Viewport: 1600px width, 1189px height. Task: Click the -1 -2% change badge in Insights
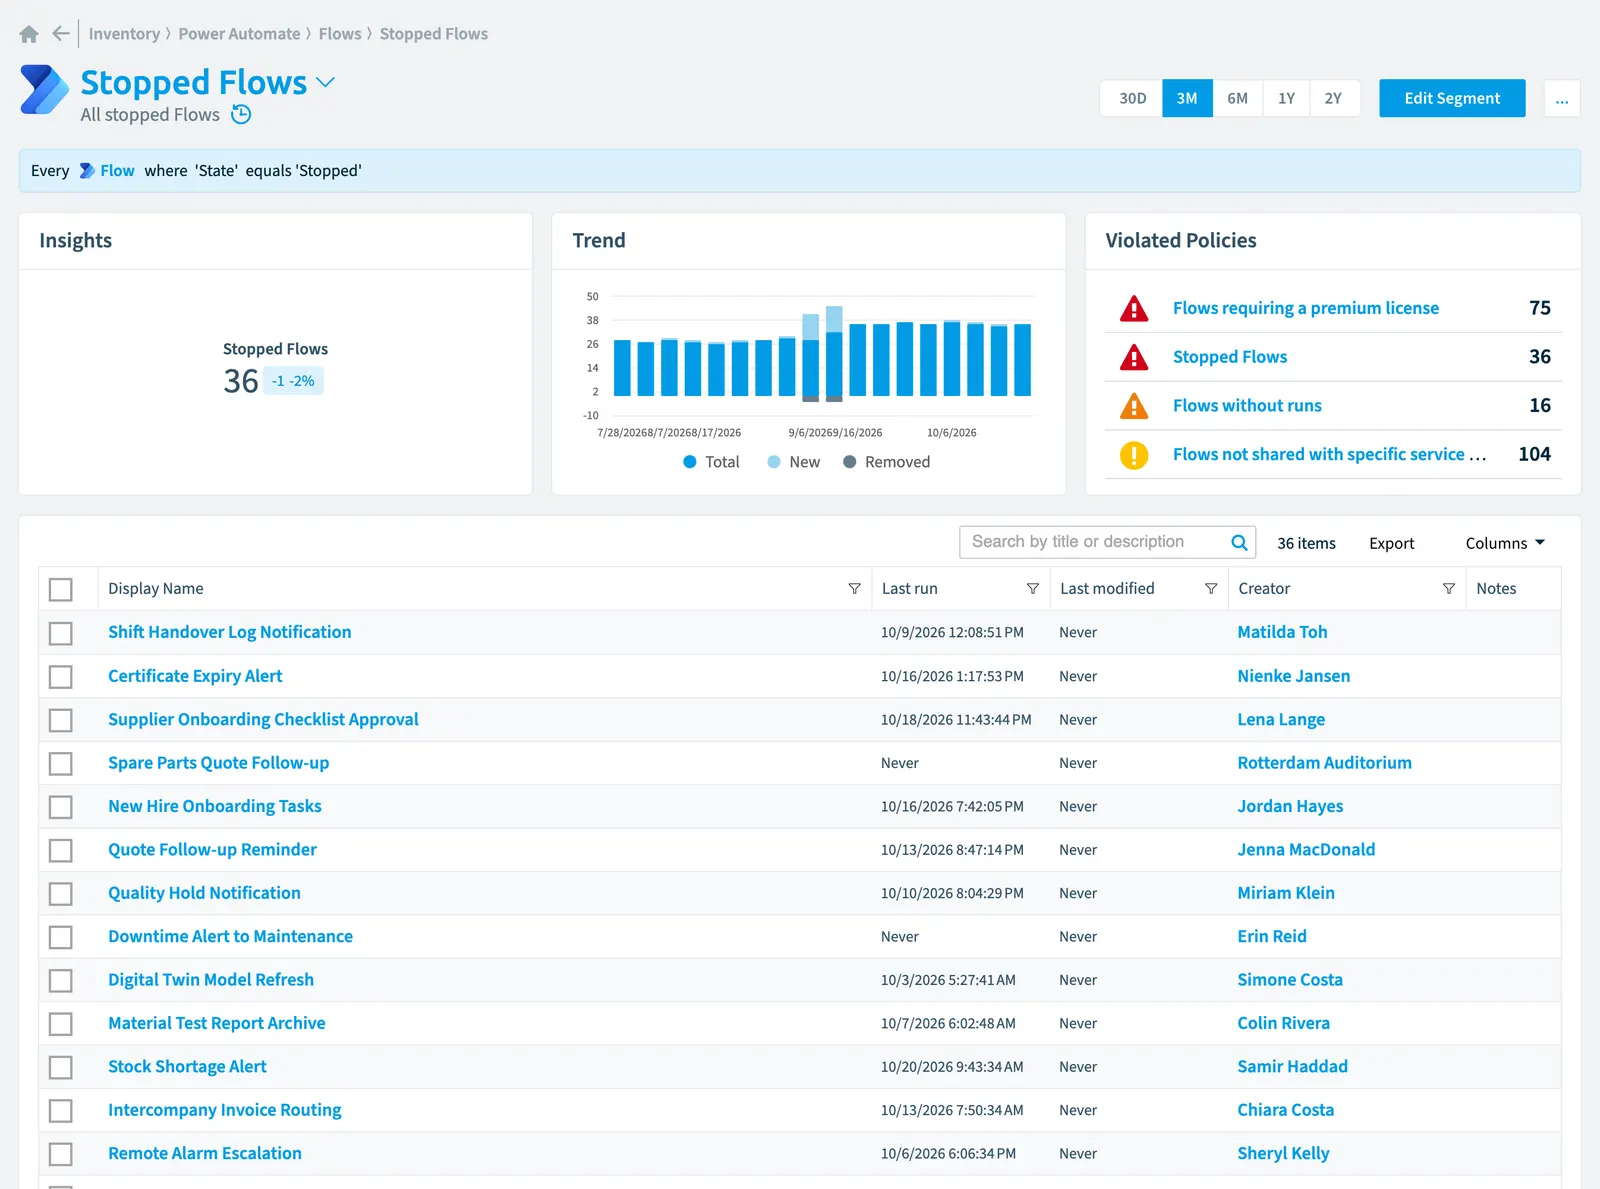tap(293, 381)
